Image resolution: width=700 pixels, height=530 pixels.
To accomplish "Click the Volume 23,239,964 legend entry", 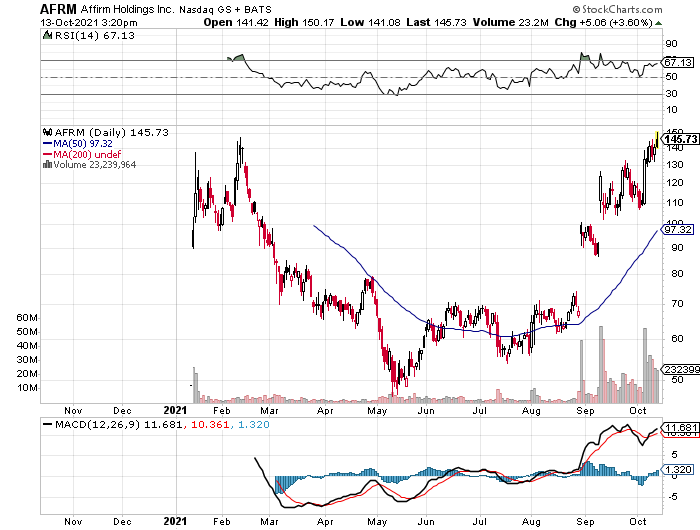I will click(x=89, y=165).
